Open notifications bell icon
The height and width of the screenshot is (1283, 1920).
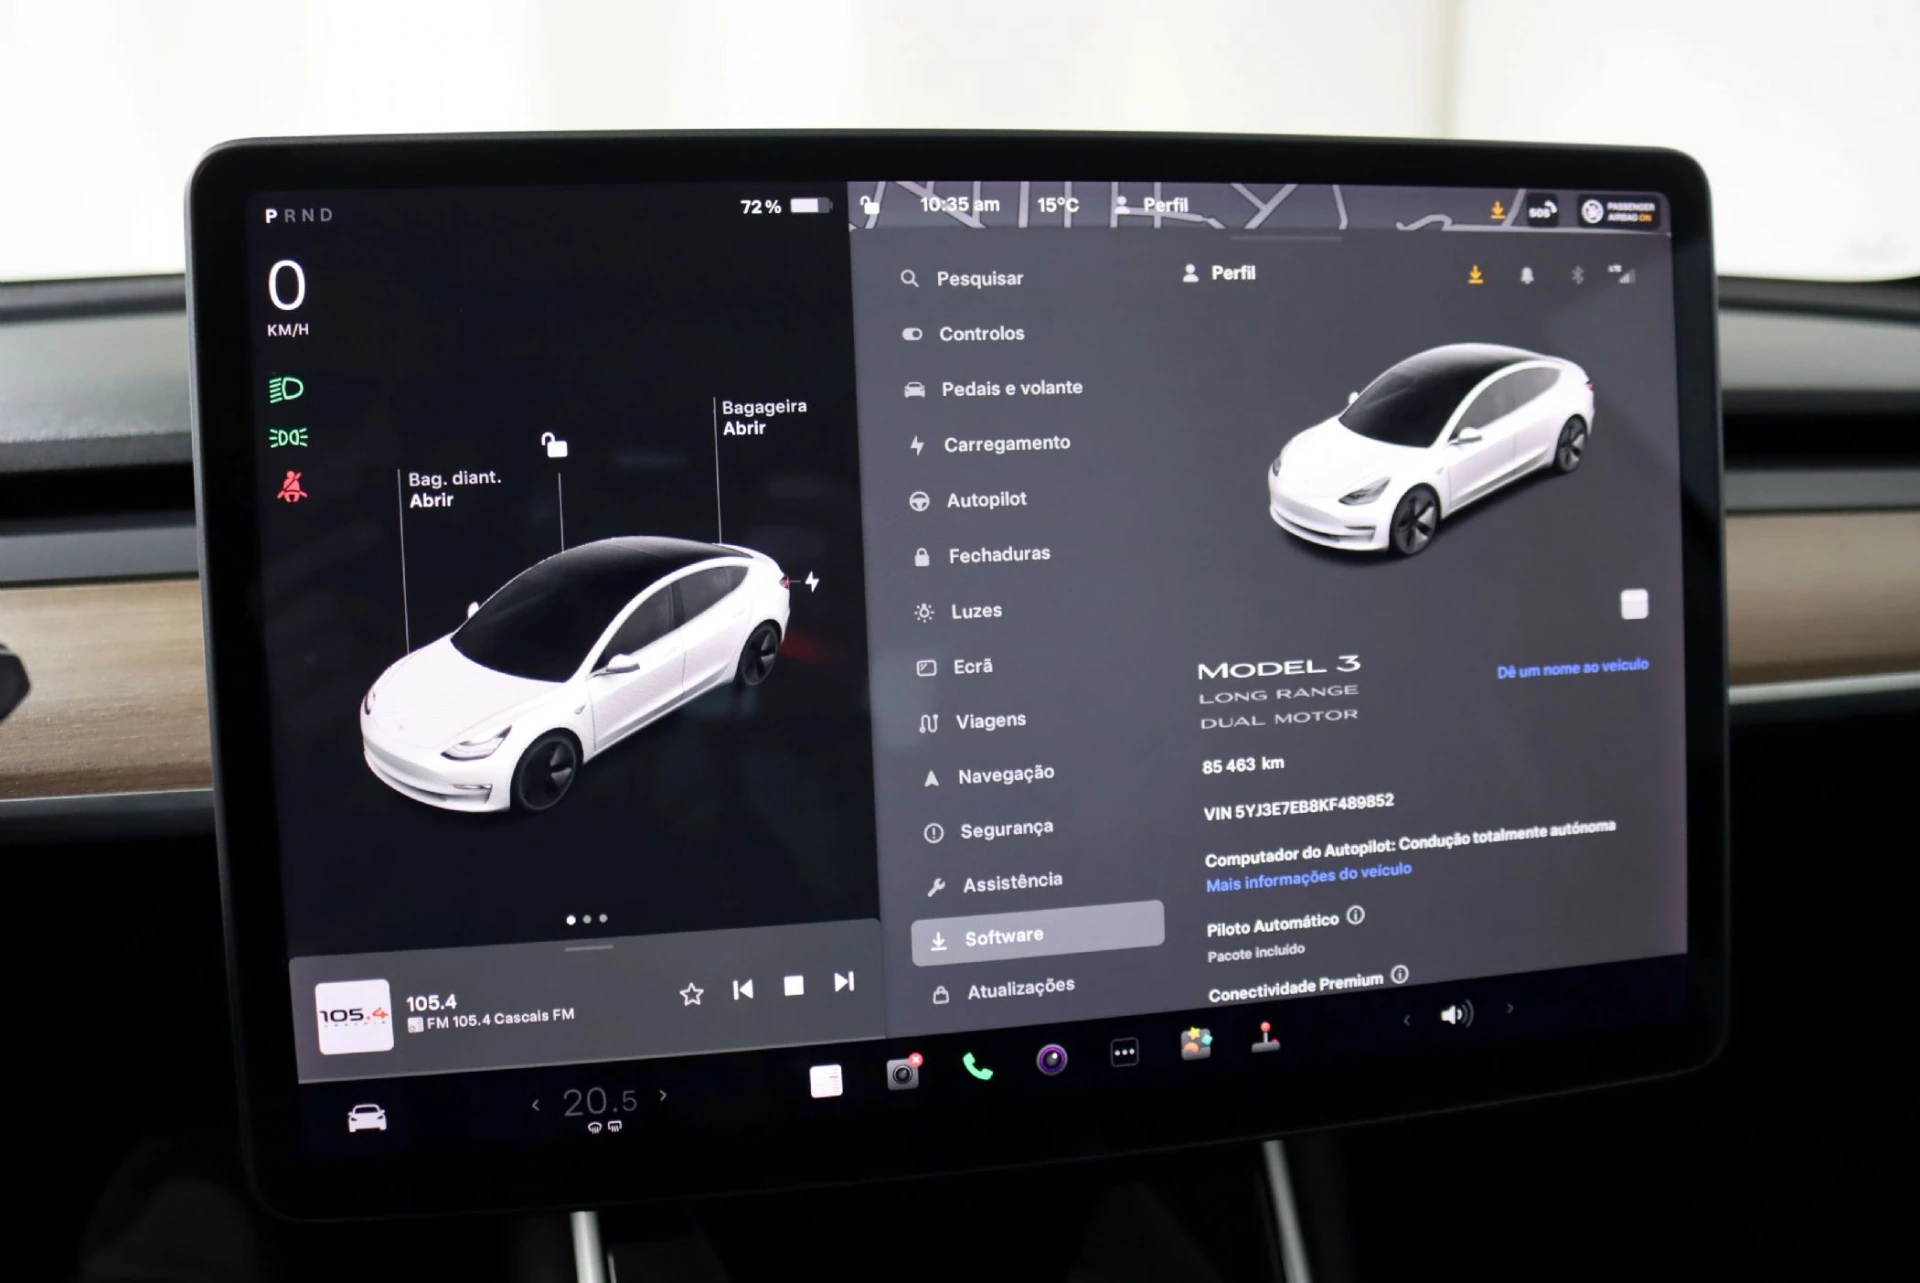pos(1527,275)
